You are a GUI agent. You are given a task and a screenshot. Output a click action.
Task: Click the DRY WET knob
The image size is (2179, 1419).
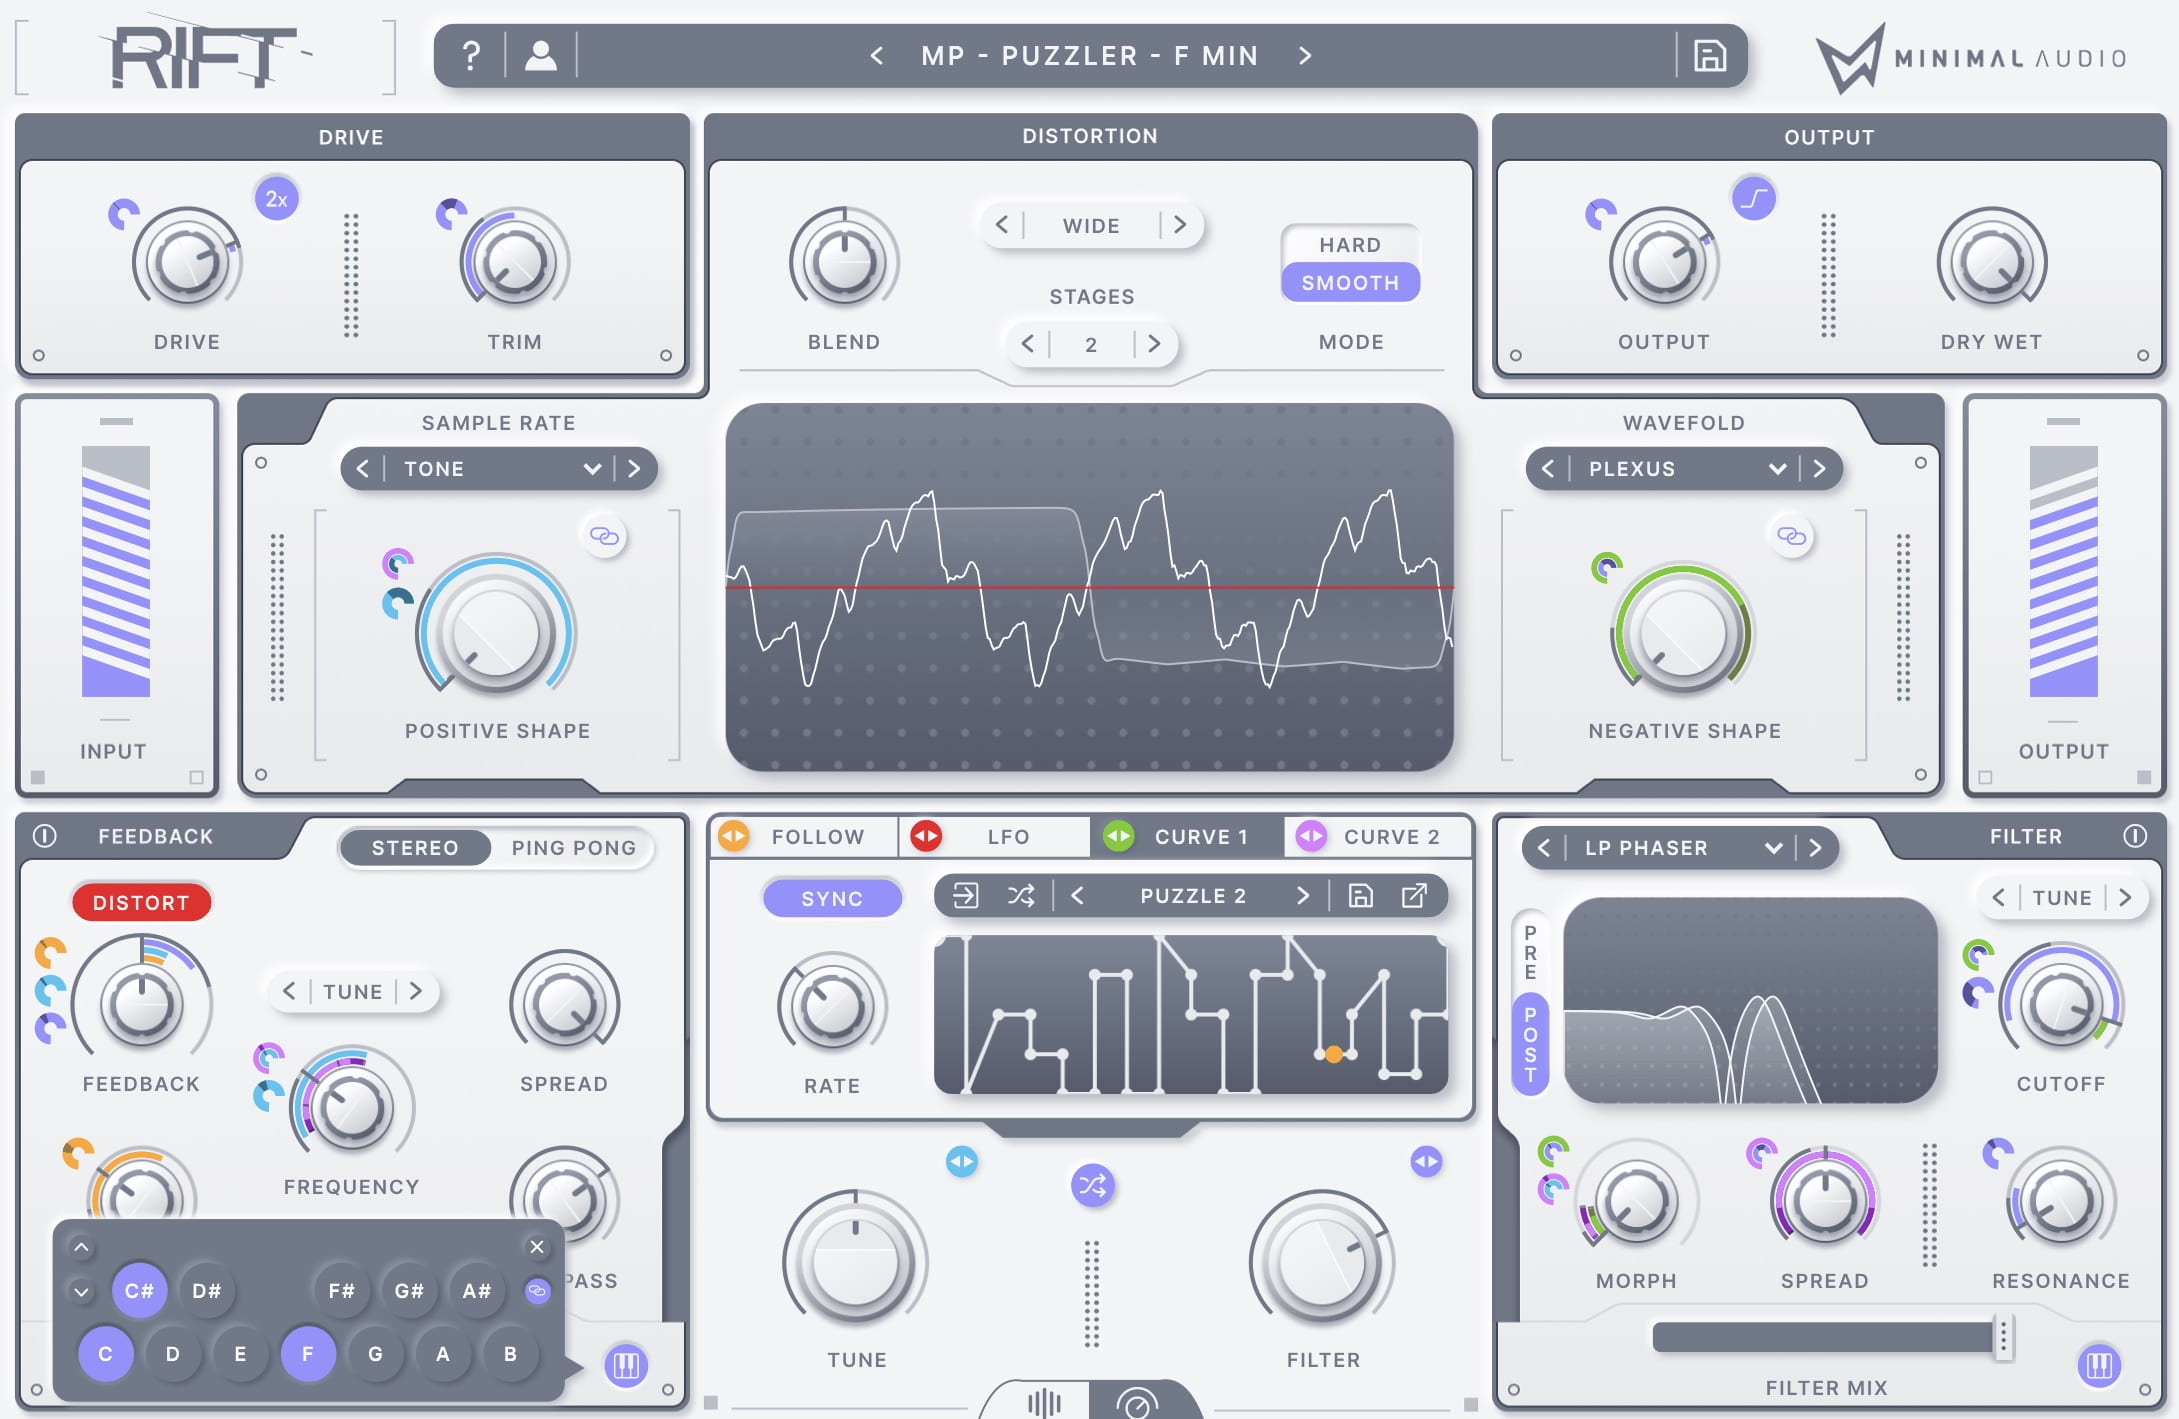(1991, 262)
